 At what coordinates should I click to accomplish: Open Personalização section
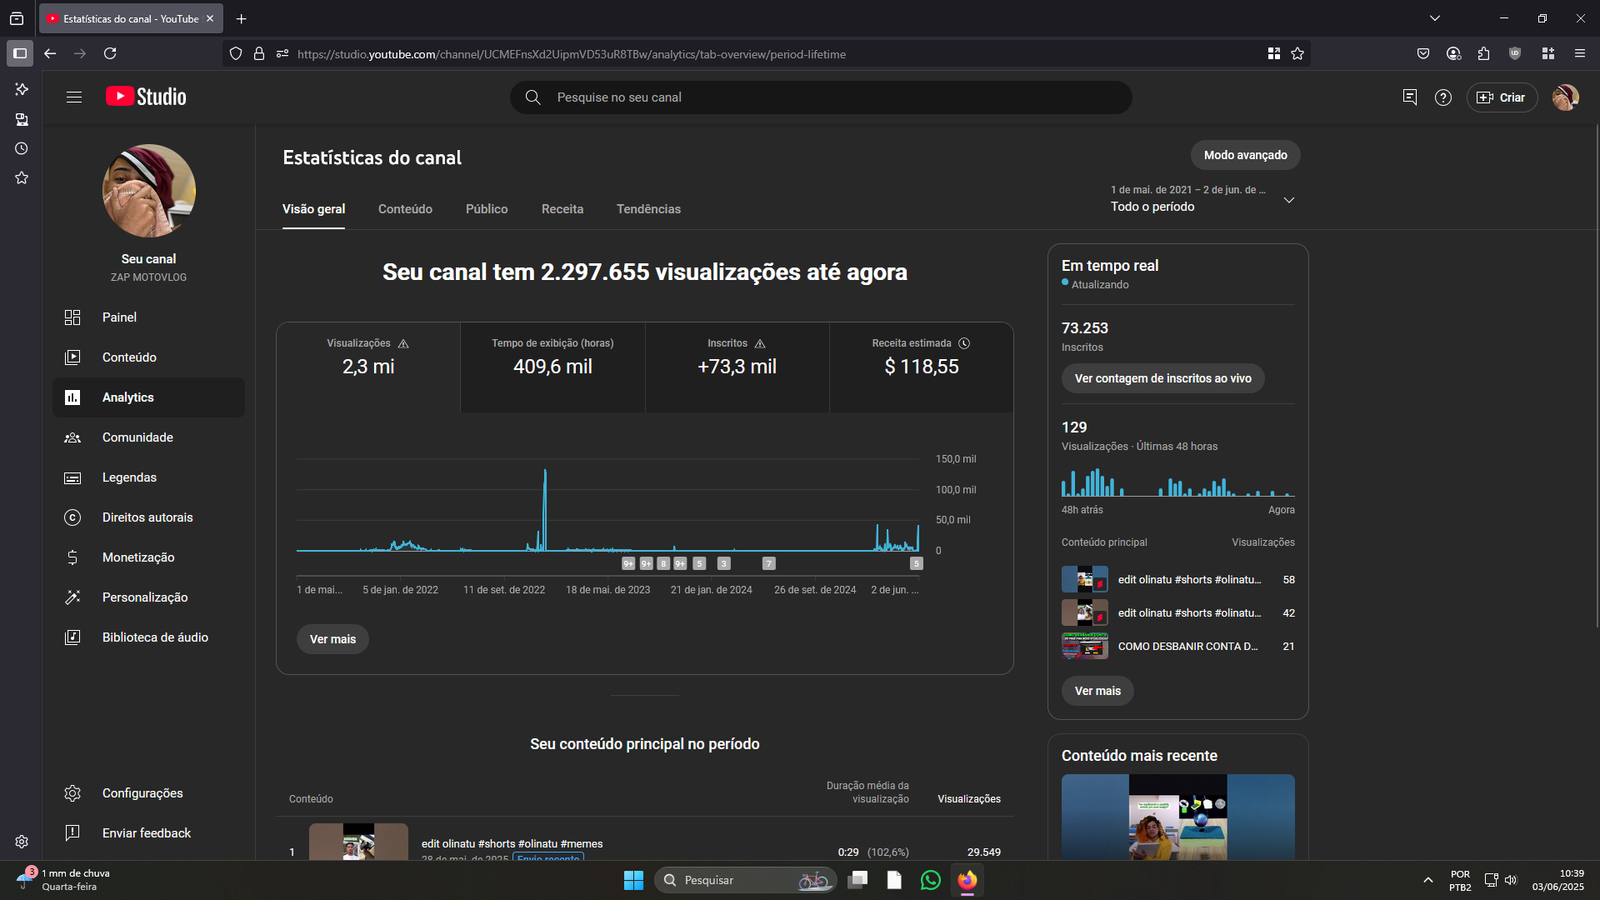[148, 597]
